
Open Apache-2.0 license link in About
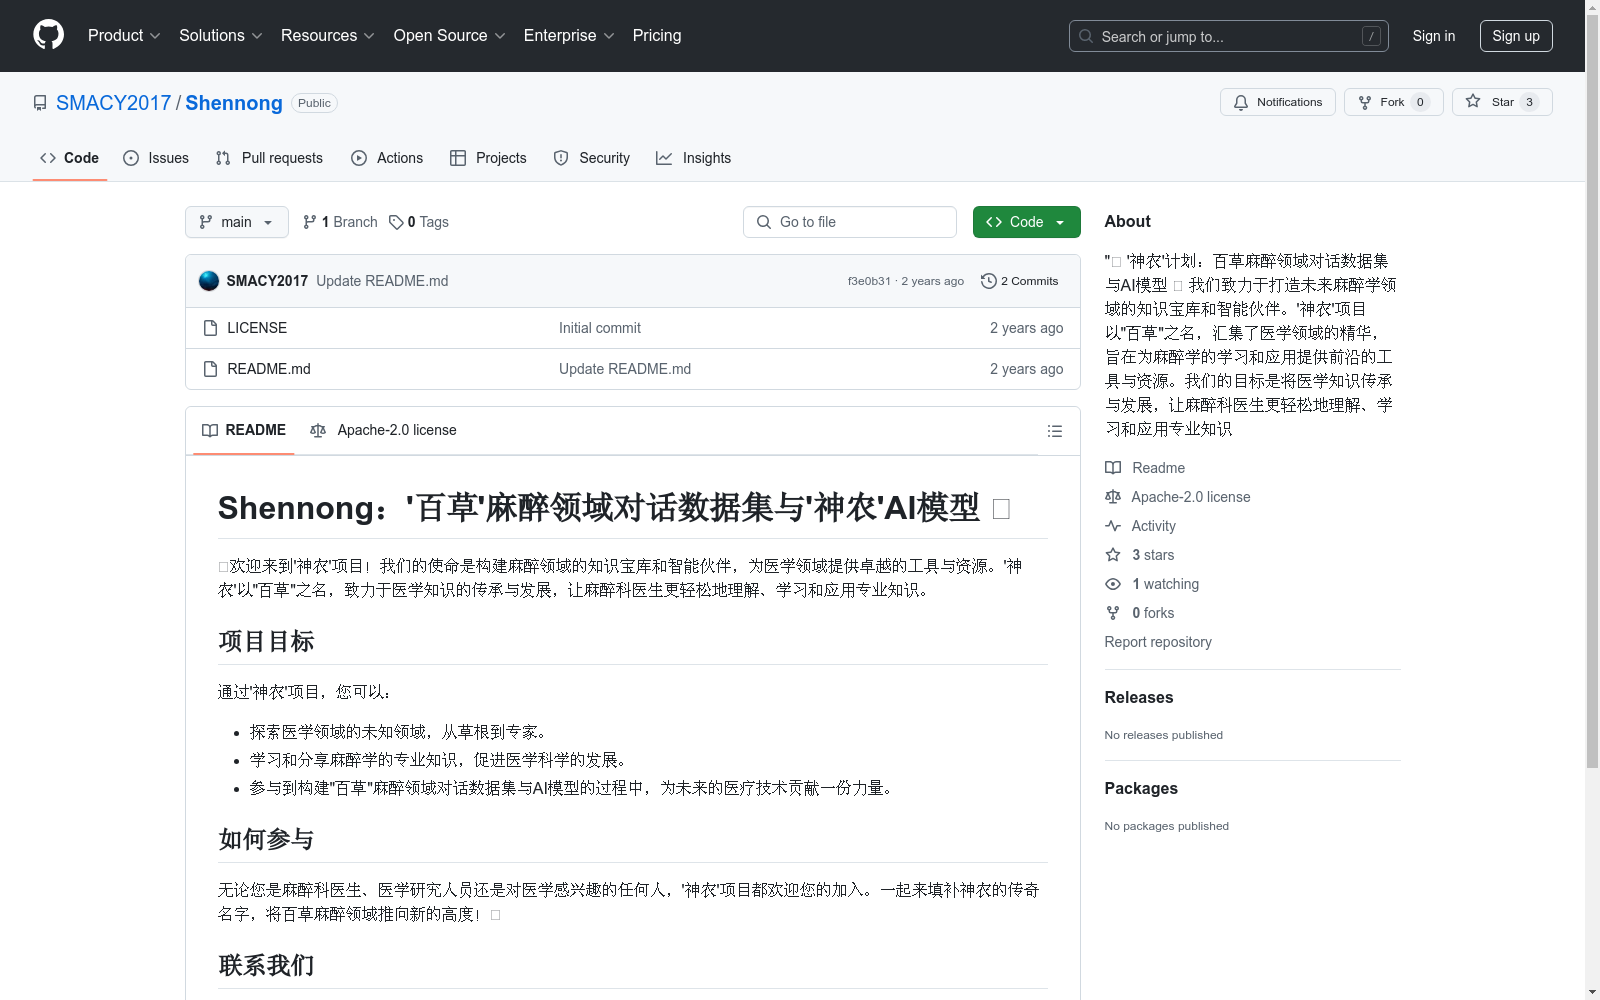pyautogui.click(x=1191, y=497)
